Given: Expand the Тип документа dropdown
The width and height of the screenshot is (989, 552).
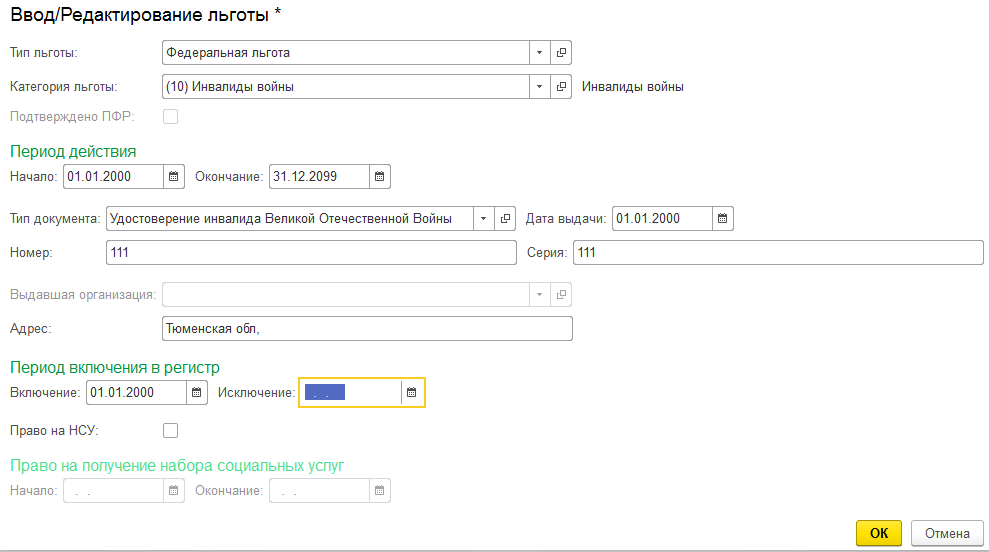Looking at the screenshot, I should point(484,219).
